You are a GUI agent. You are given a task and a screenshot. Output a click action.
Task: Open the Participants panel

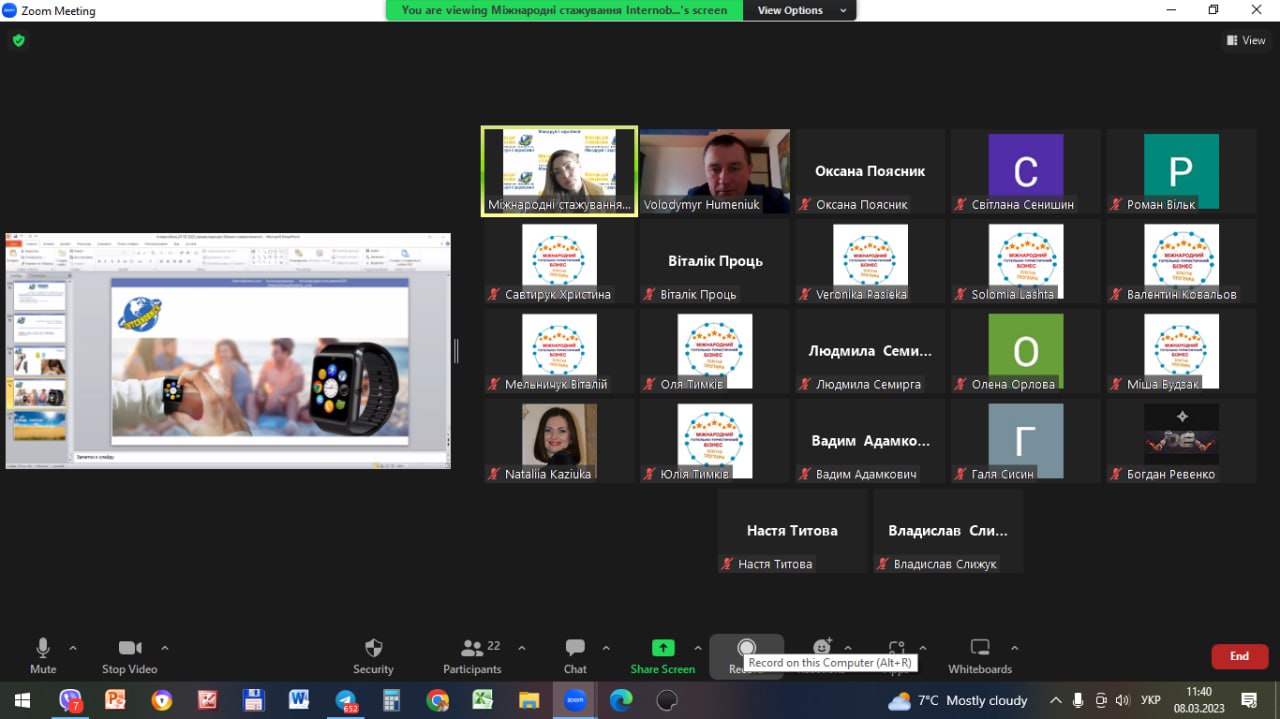tap(472, 655)
